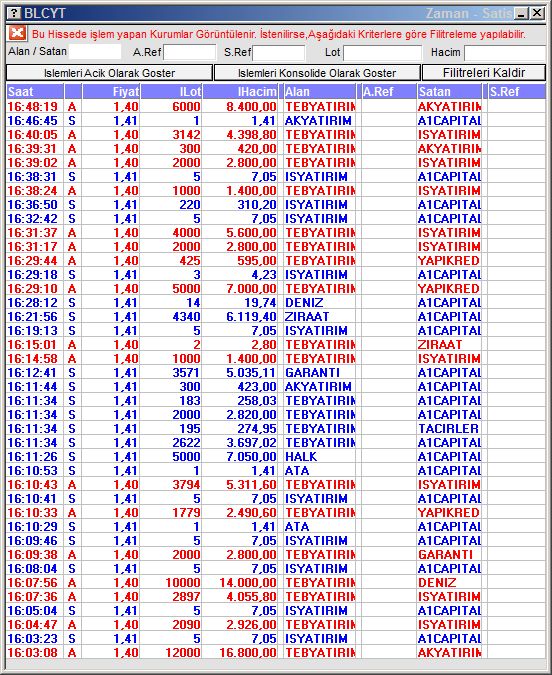The width and height of the screenshot is (552, 675).
Task: Sort by the A.Ref column header
Action: tap(389, 92)
